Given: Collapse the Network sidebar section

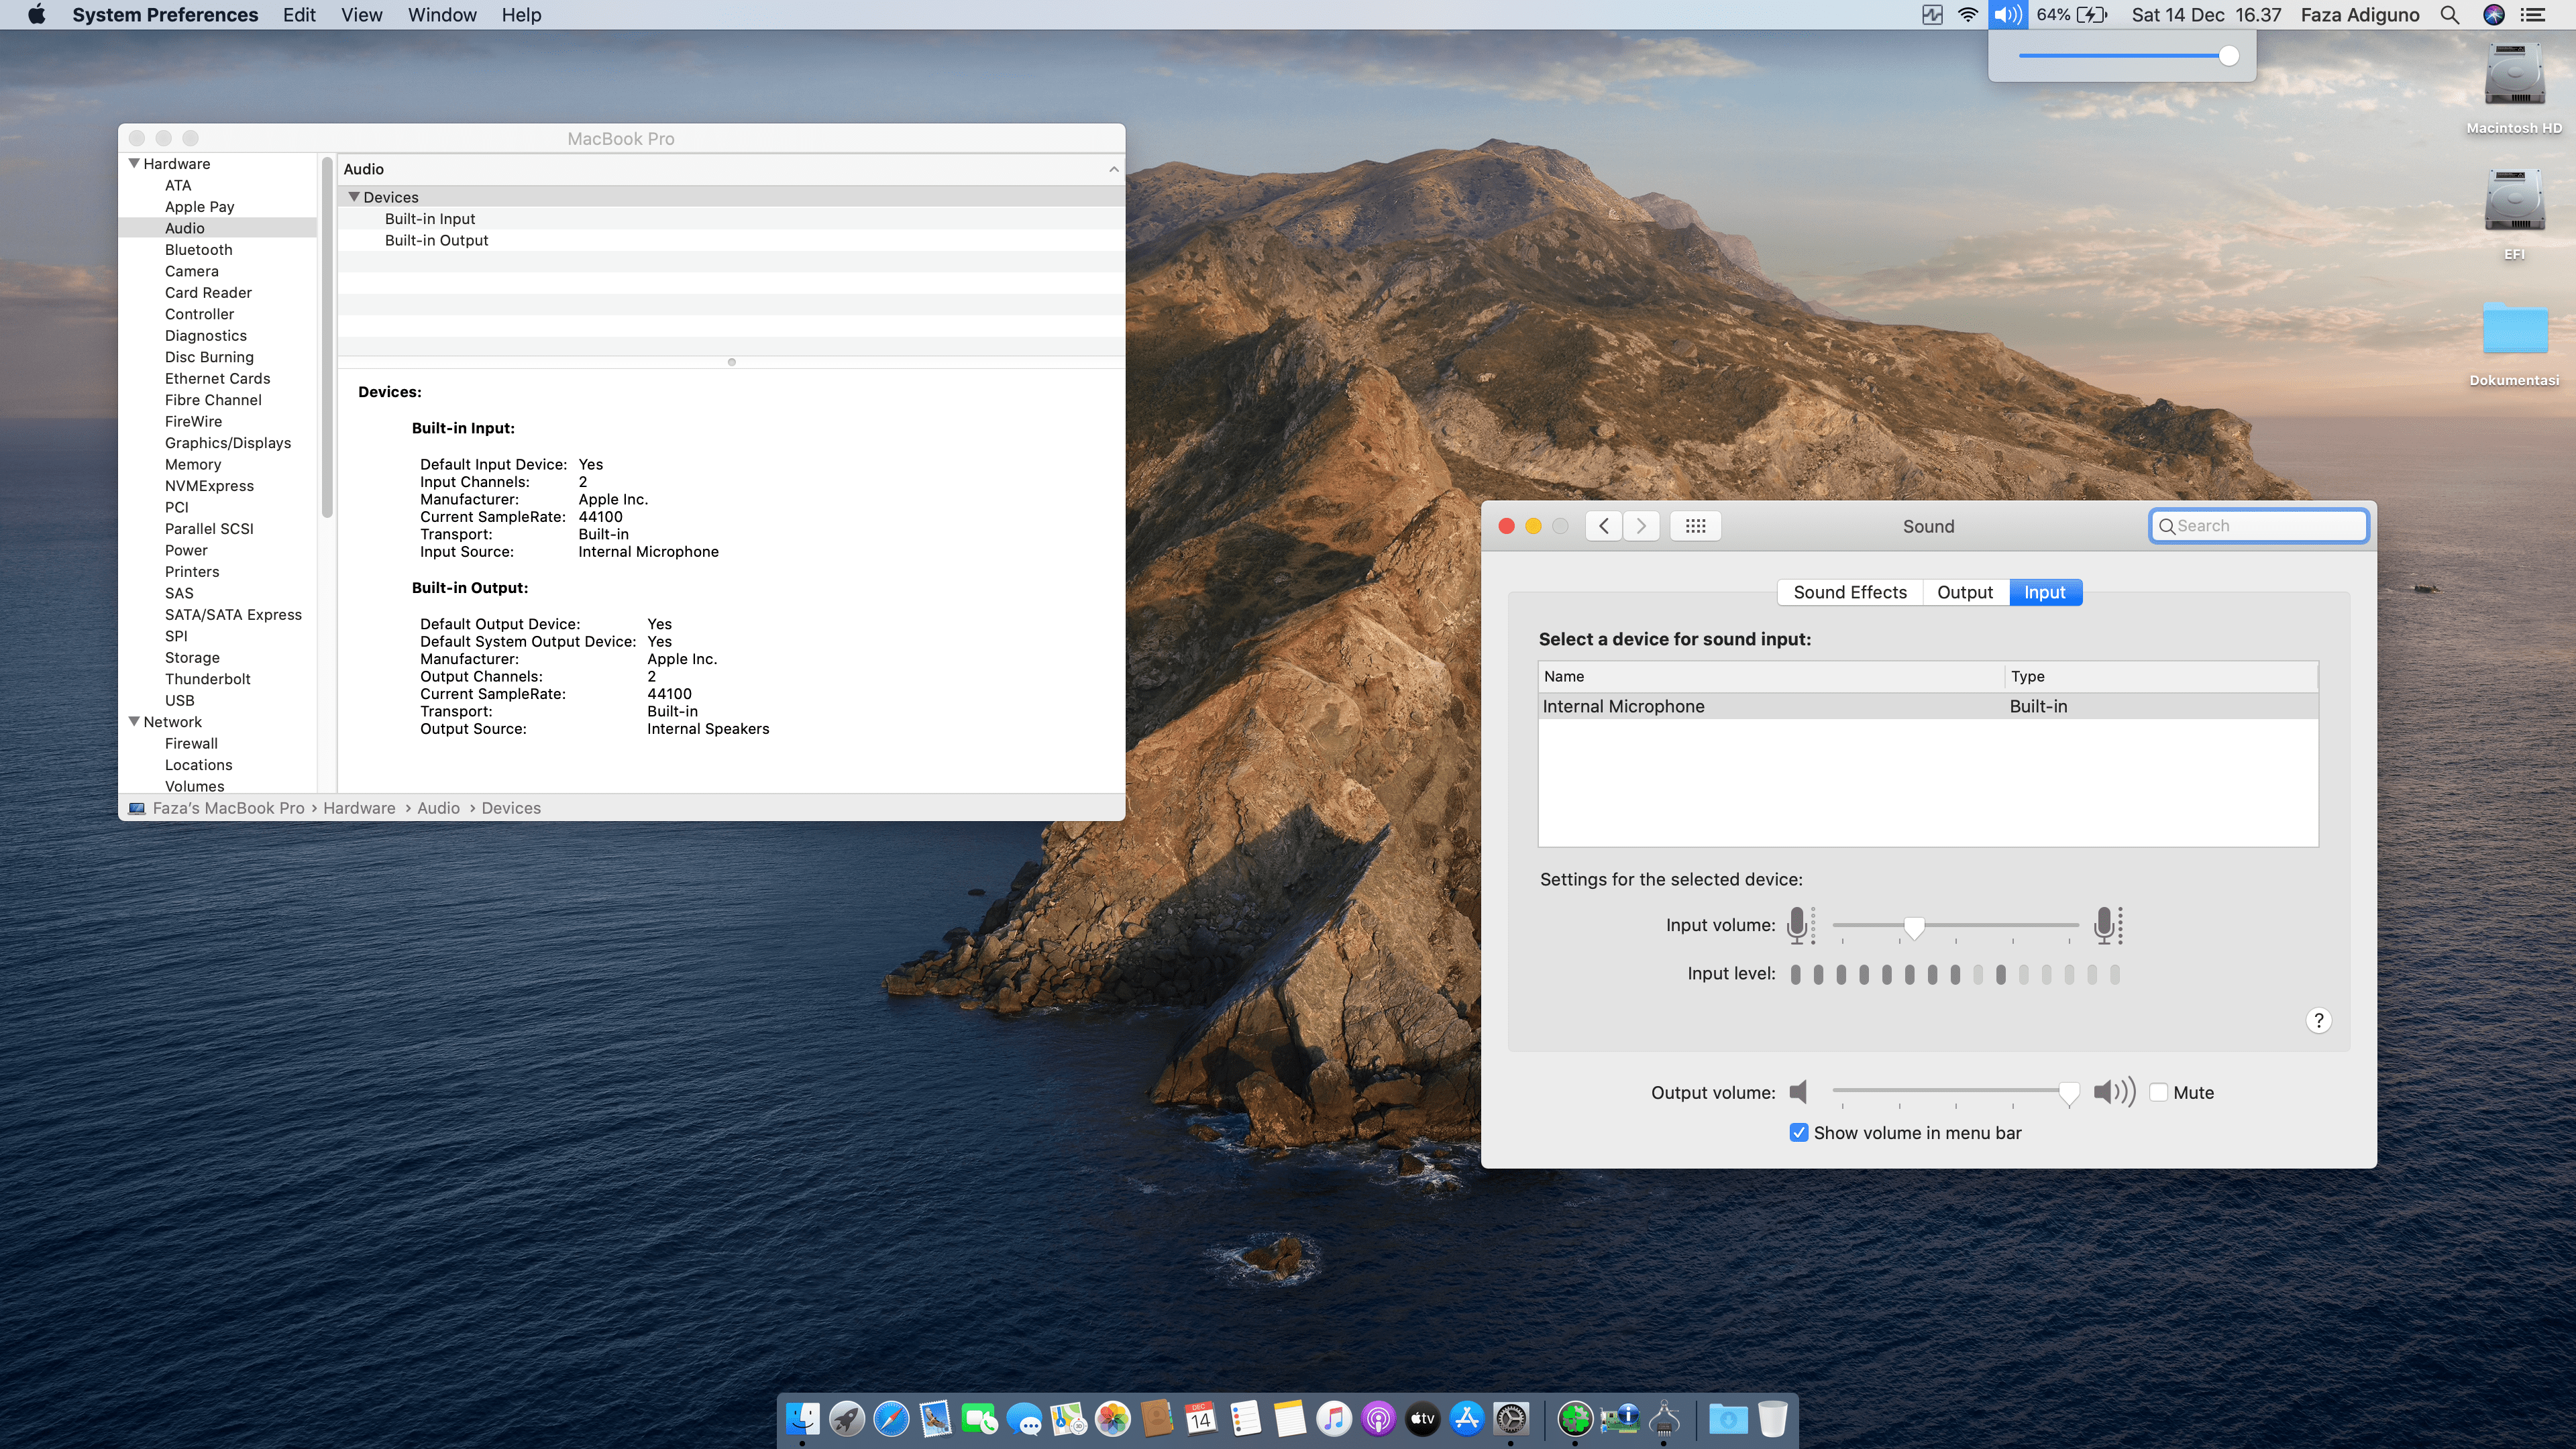Looking at the screenshot, I should 134,721.
